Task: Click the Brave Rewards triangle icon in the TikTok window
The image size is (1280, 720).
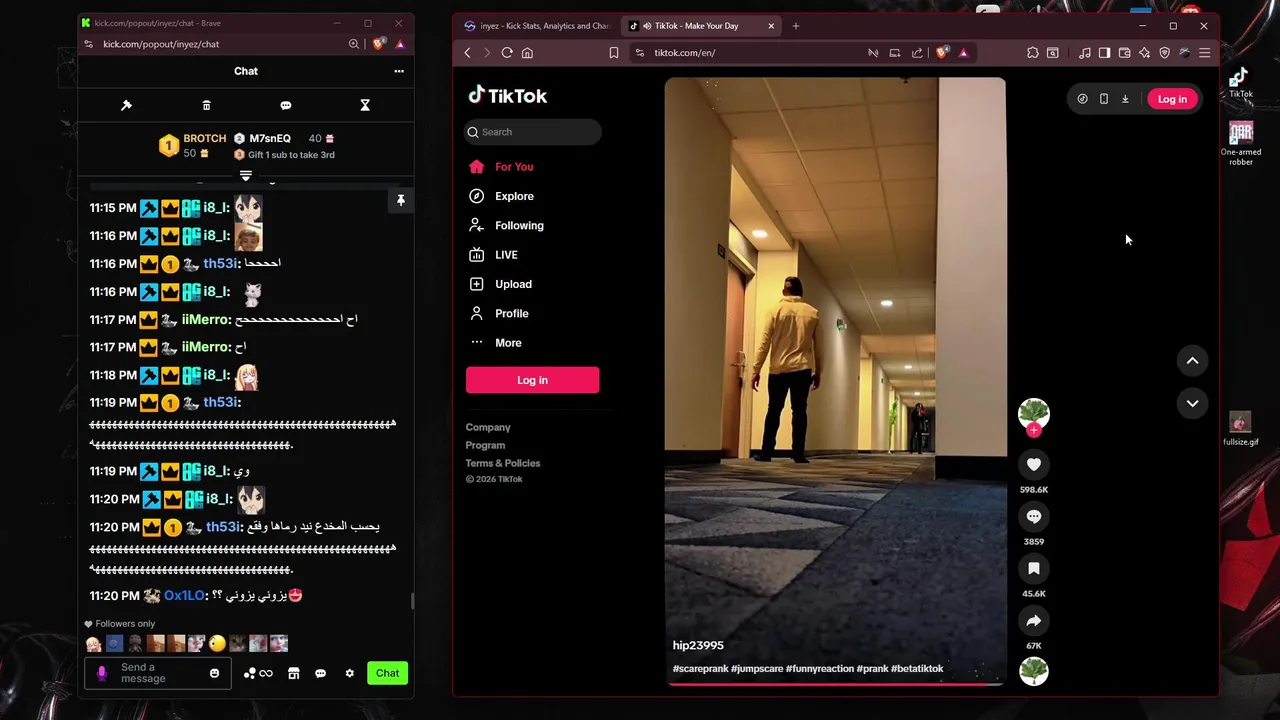Action: coord(963,53)
